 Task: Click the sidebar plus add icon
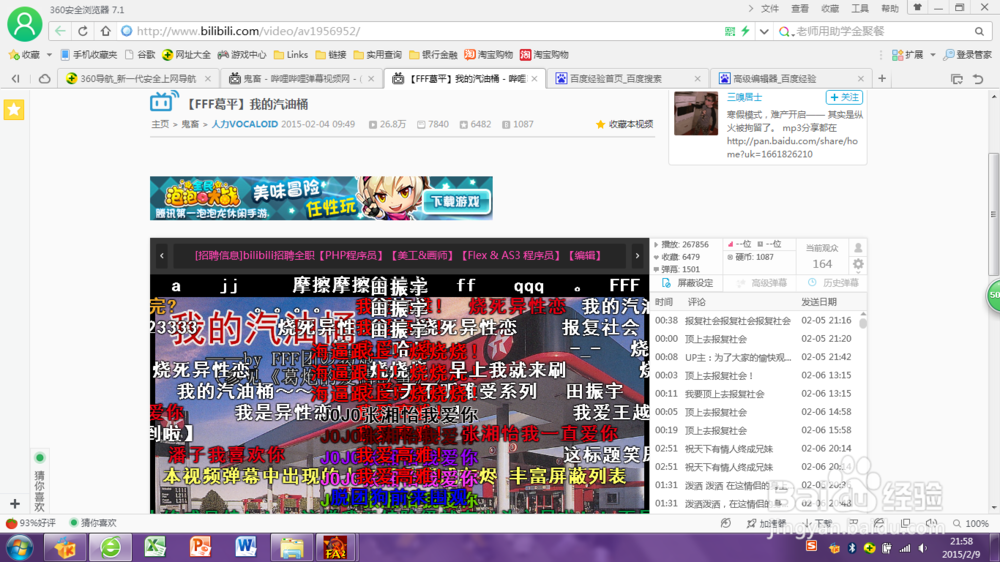(15, 504)
